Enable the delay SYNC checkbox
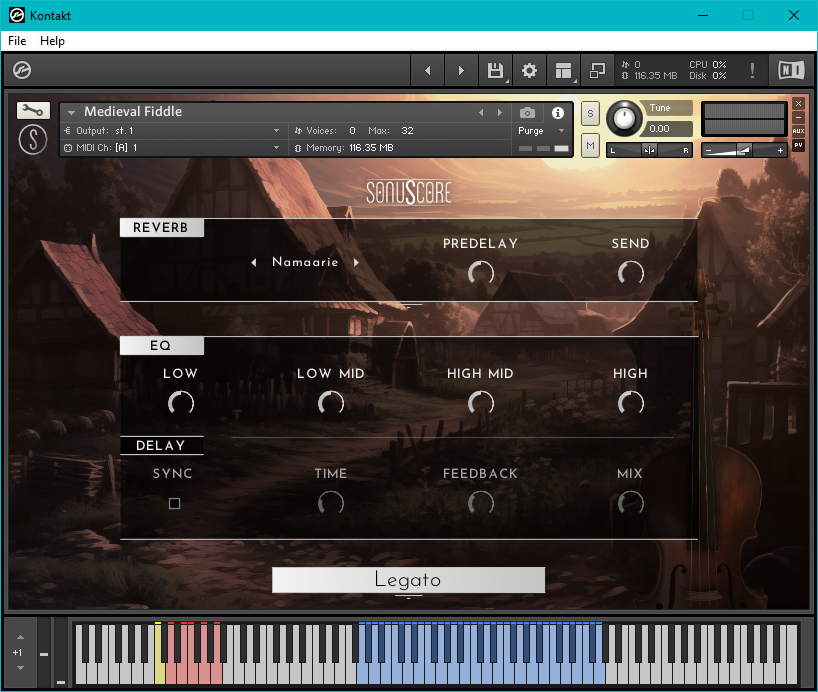The height and width of the screenshot is (692, 818). 174,504
